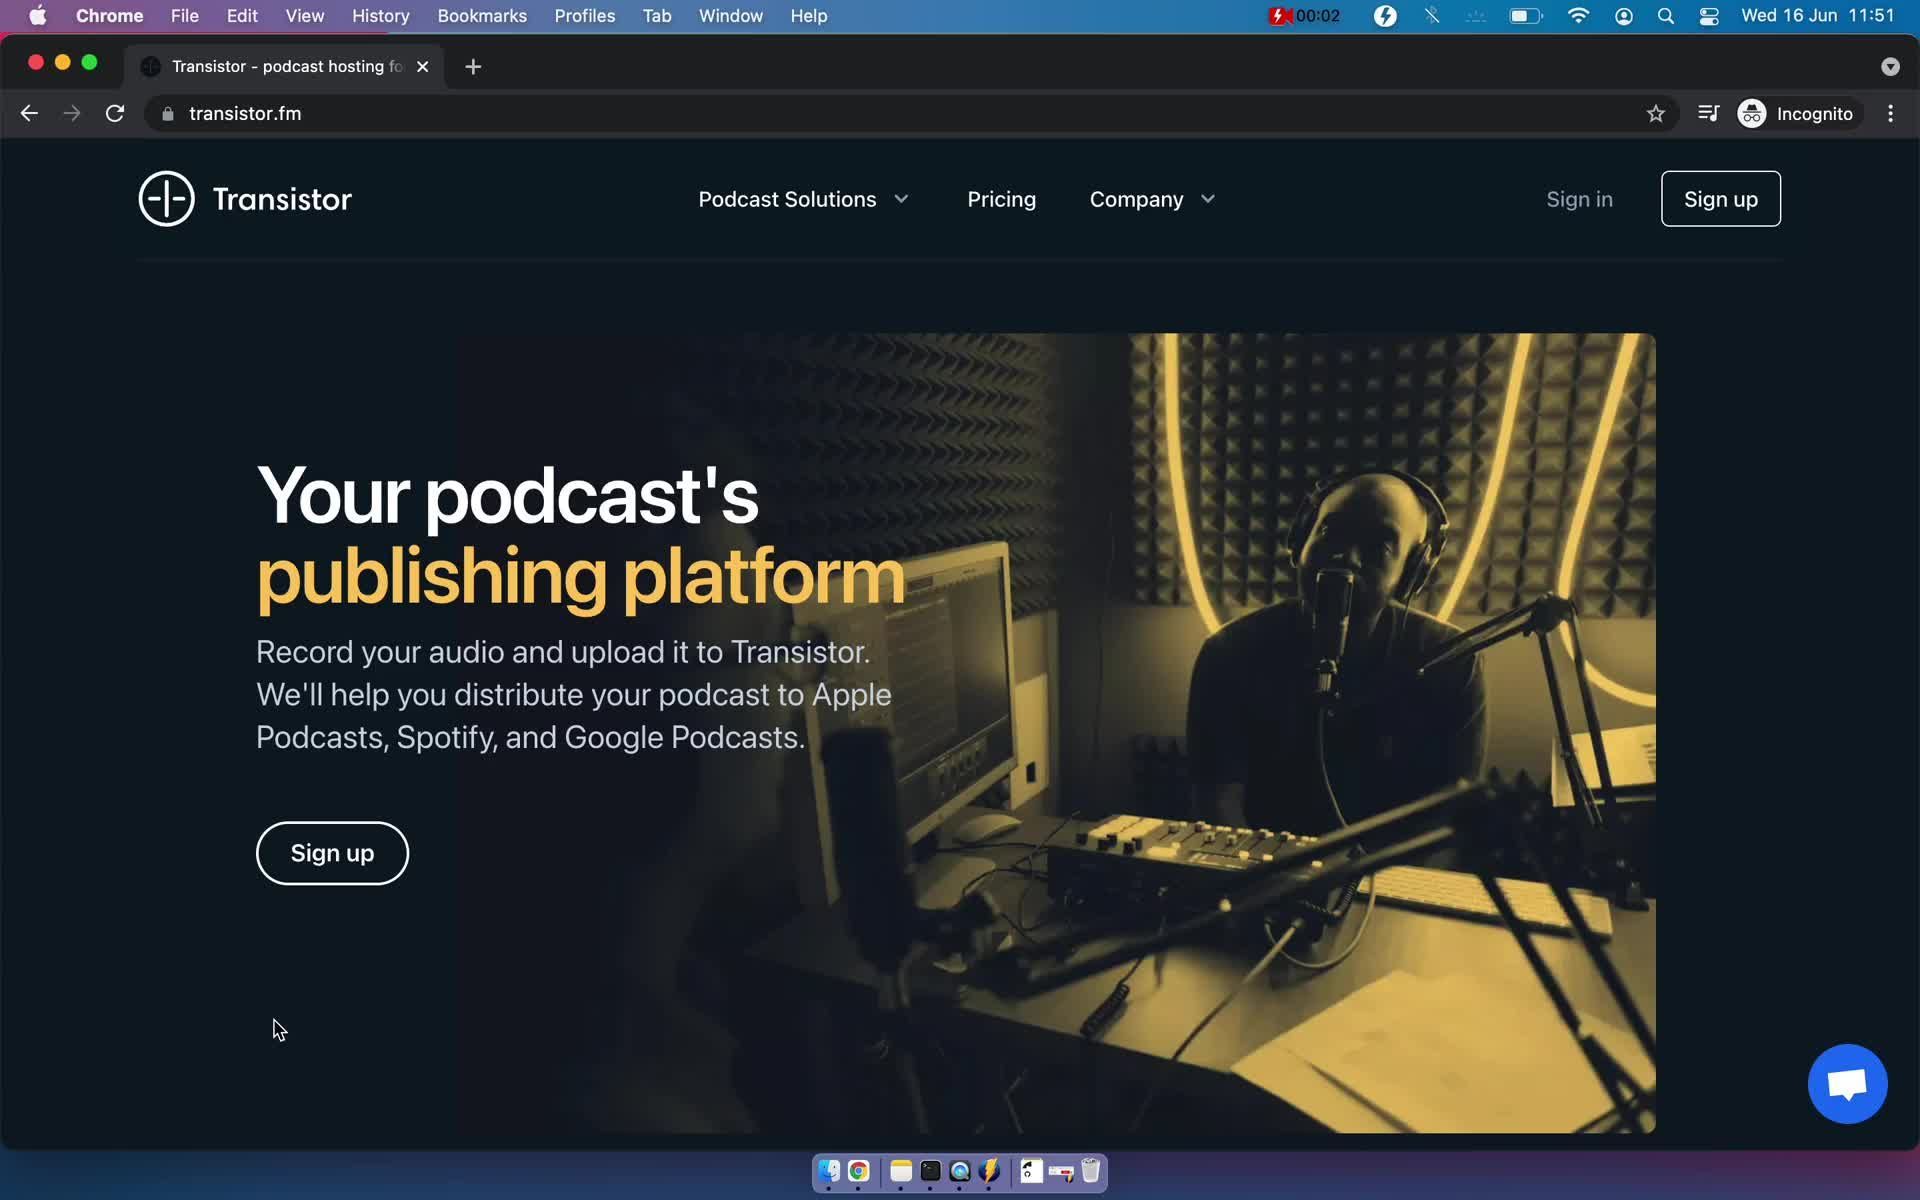
Task: Open the History menu
Action: pos(380,16)
